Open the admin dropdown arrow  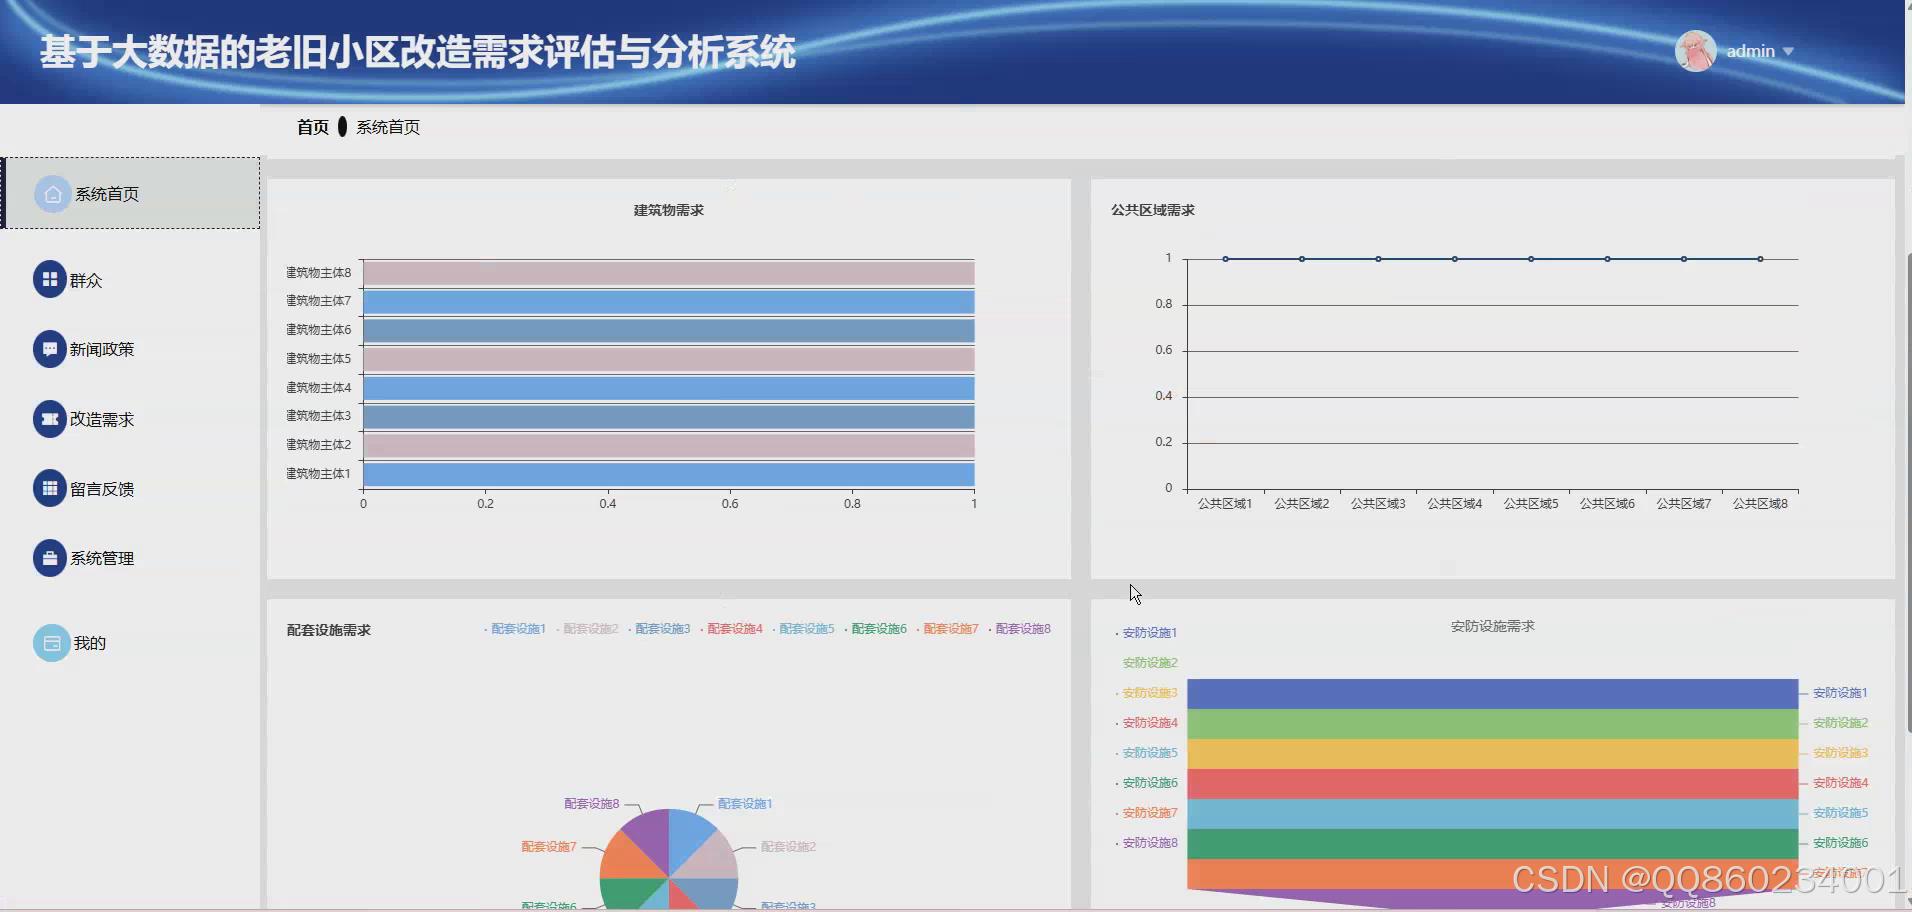point(1788,52)
